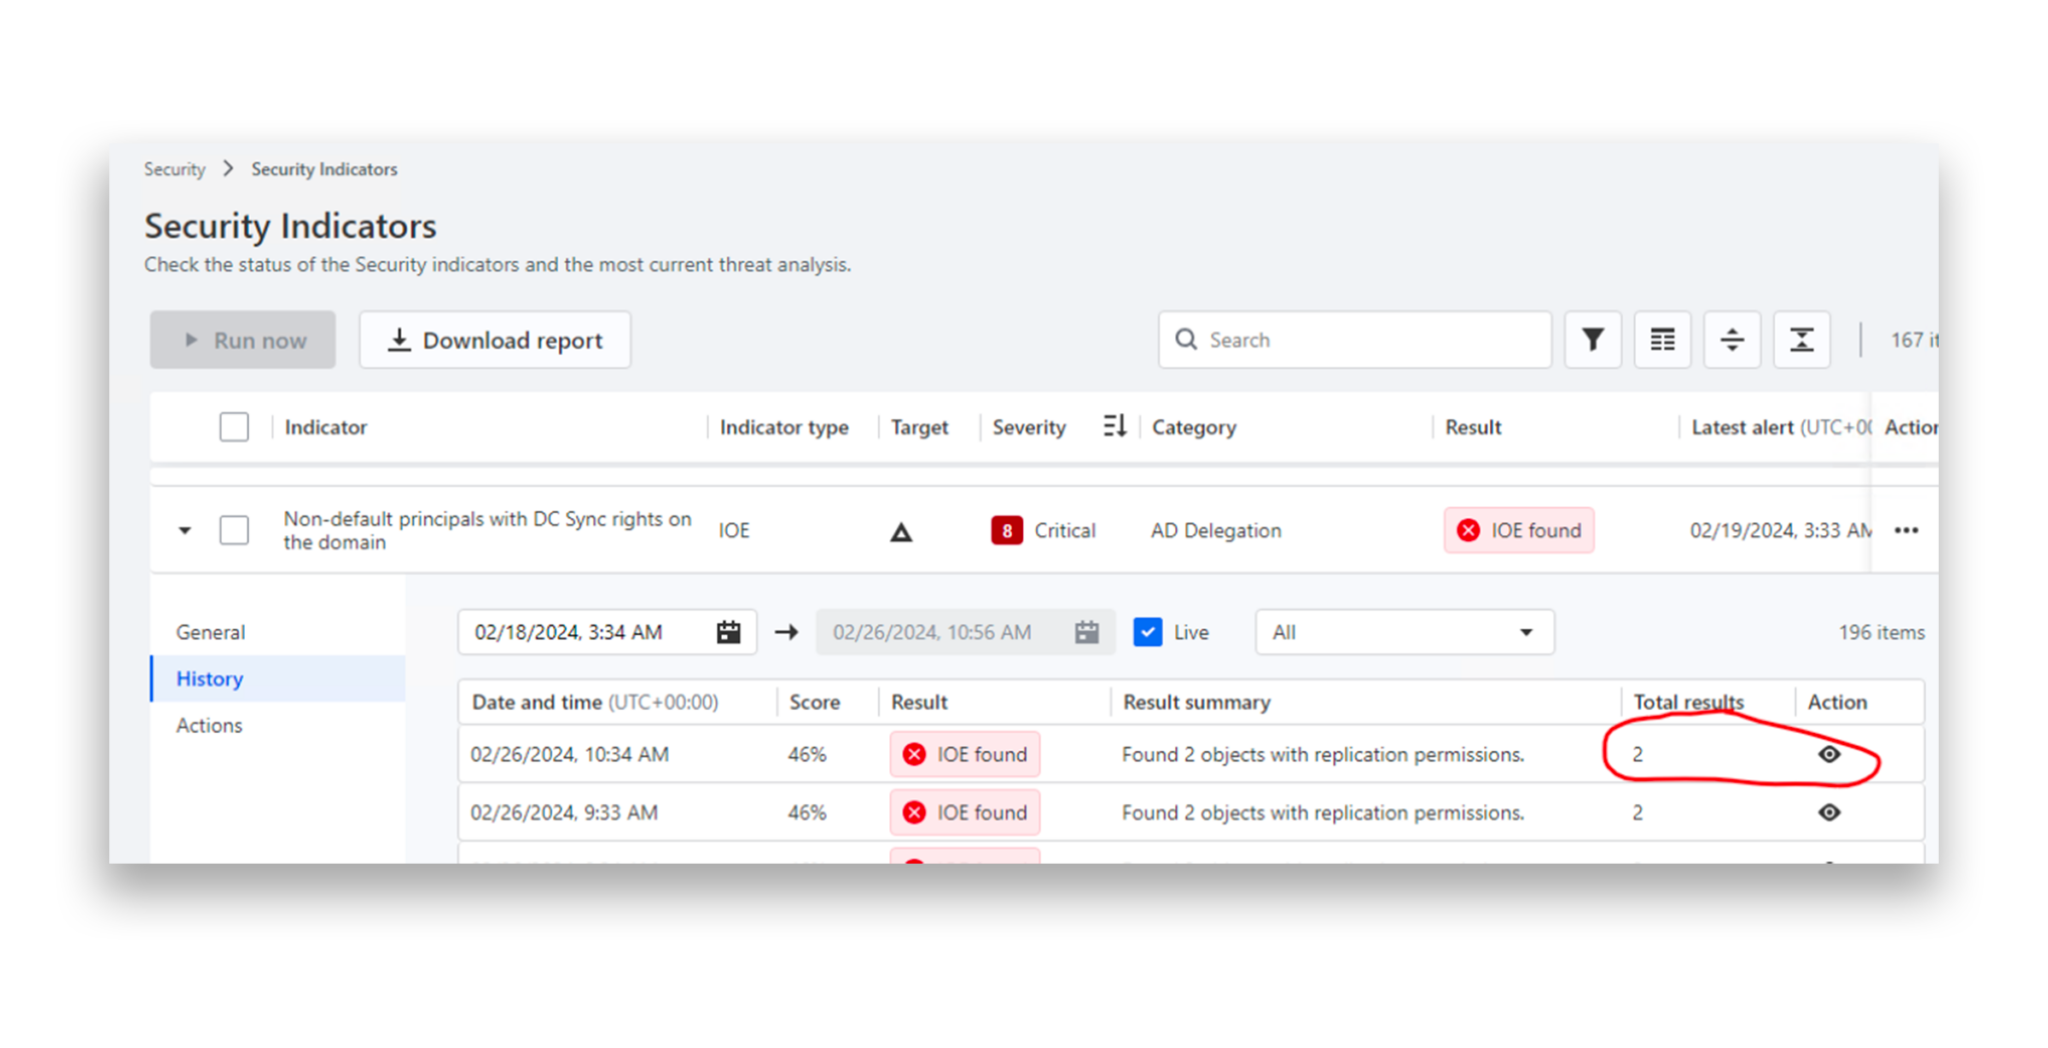View details with the circled eye icon
The height and width of the screenshot is (1048, 2048).
1829,754
